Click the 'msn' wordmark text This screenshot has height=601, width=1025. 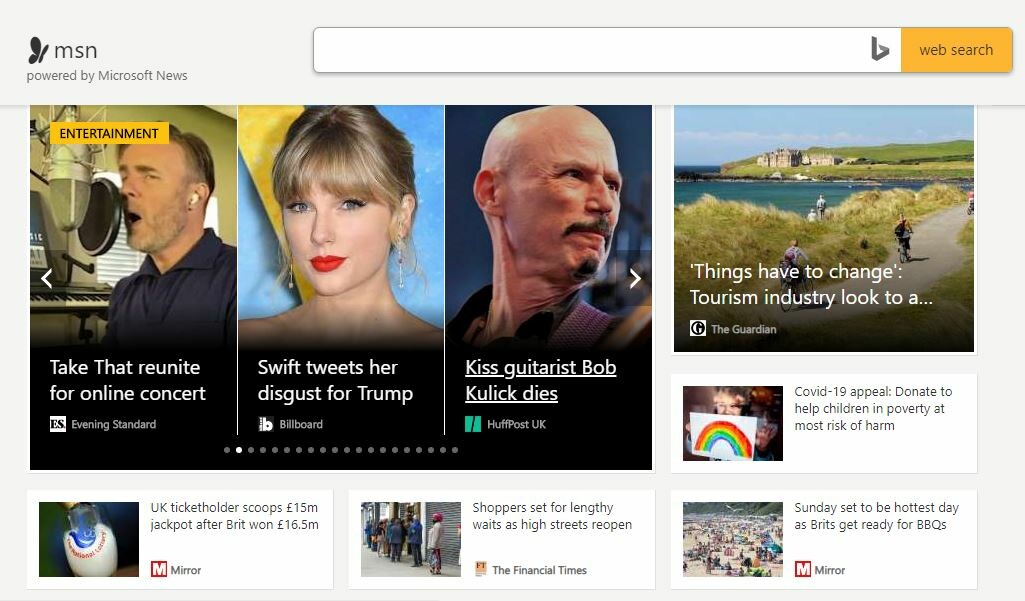(76, 50)
